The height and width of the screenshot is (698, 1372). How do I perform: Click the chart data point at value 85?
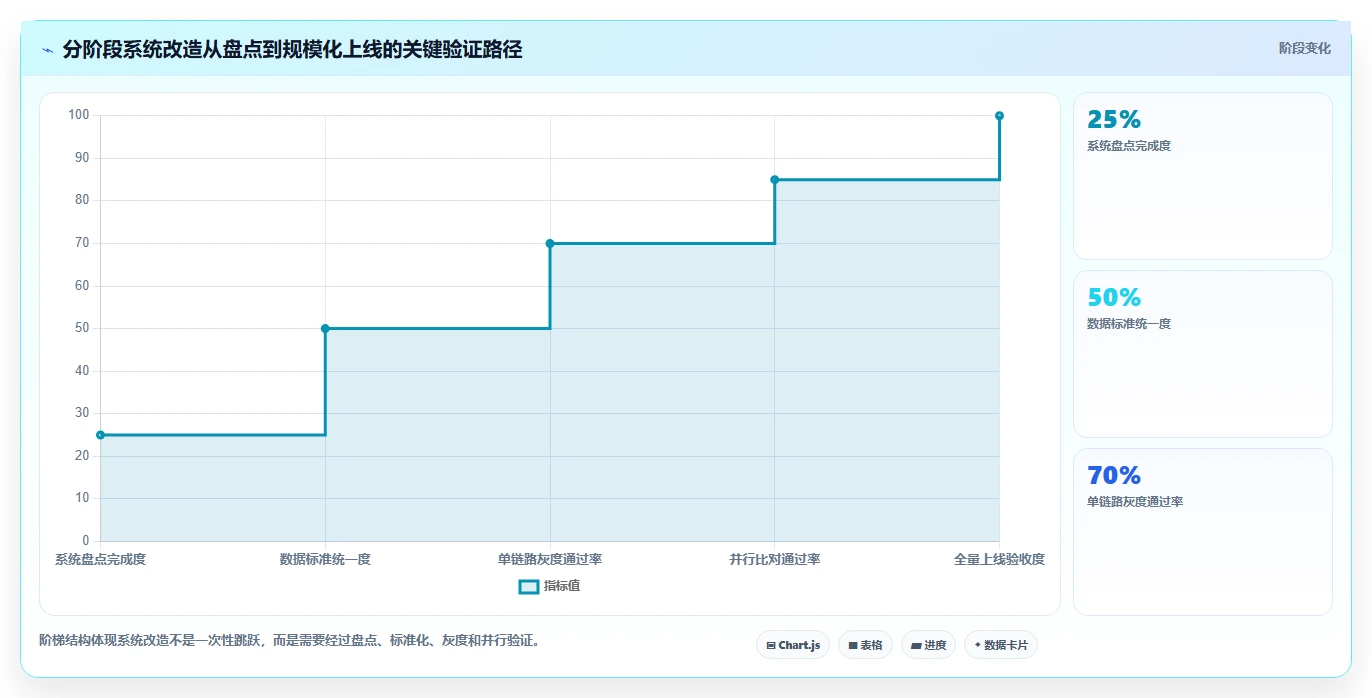[x=775, y=180]
